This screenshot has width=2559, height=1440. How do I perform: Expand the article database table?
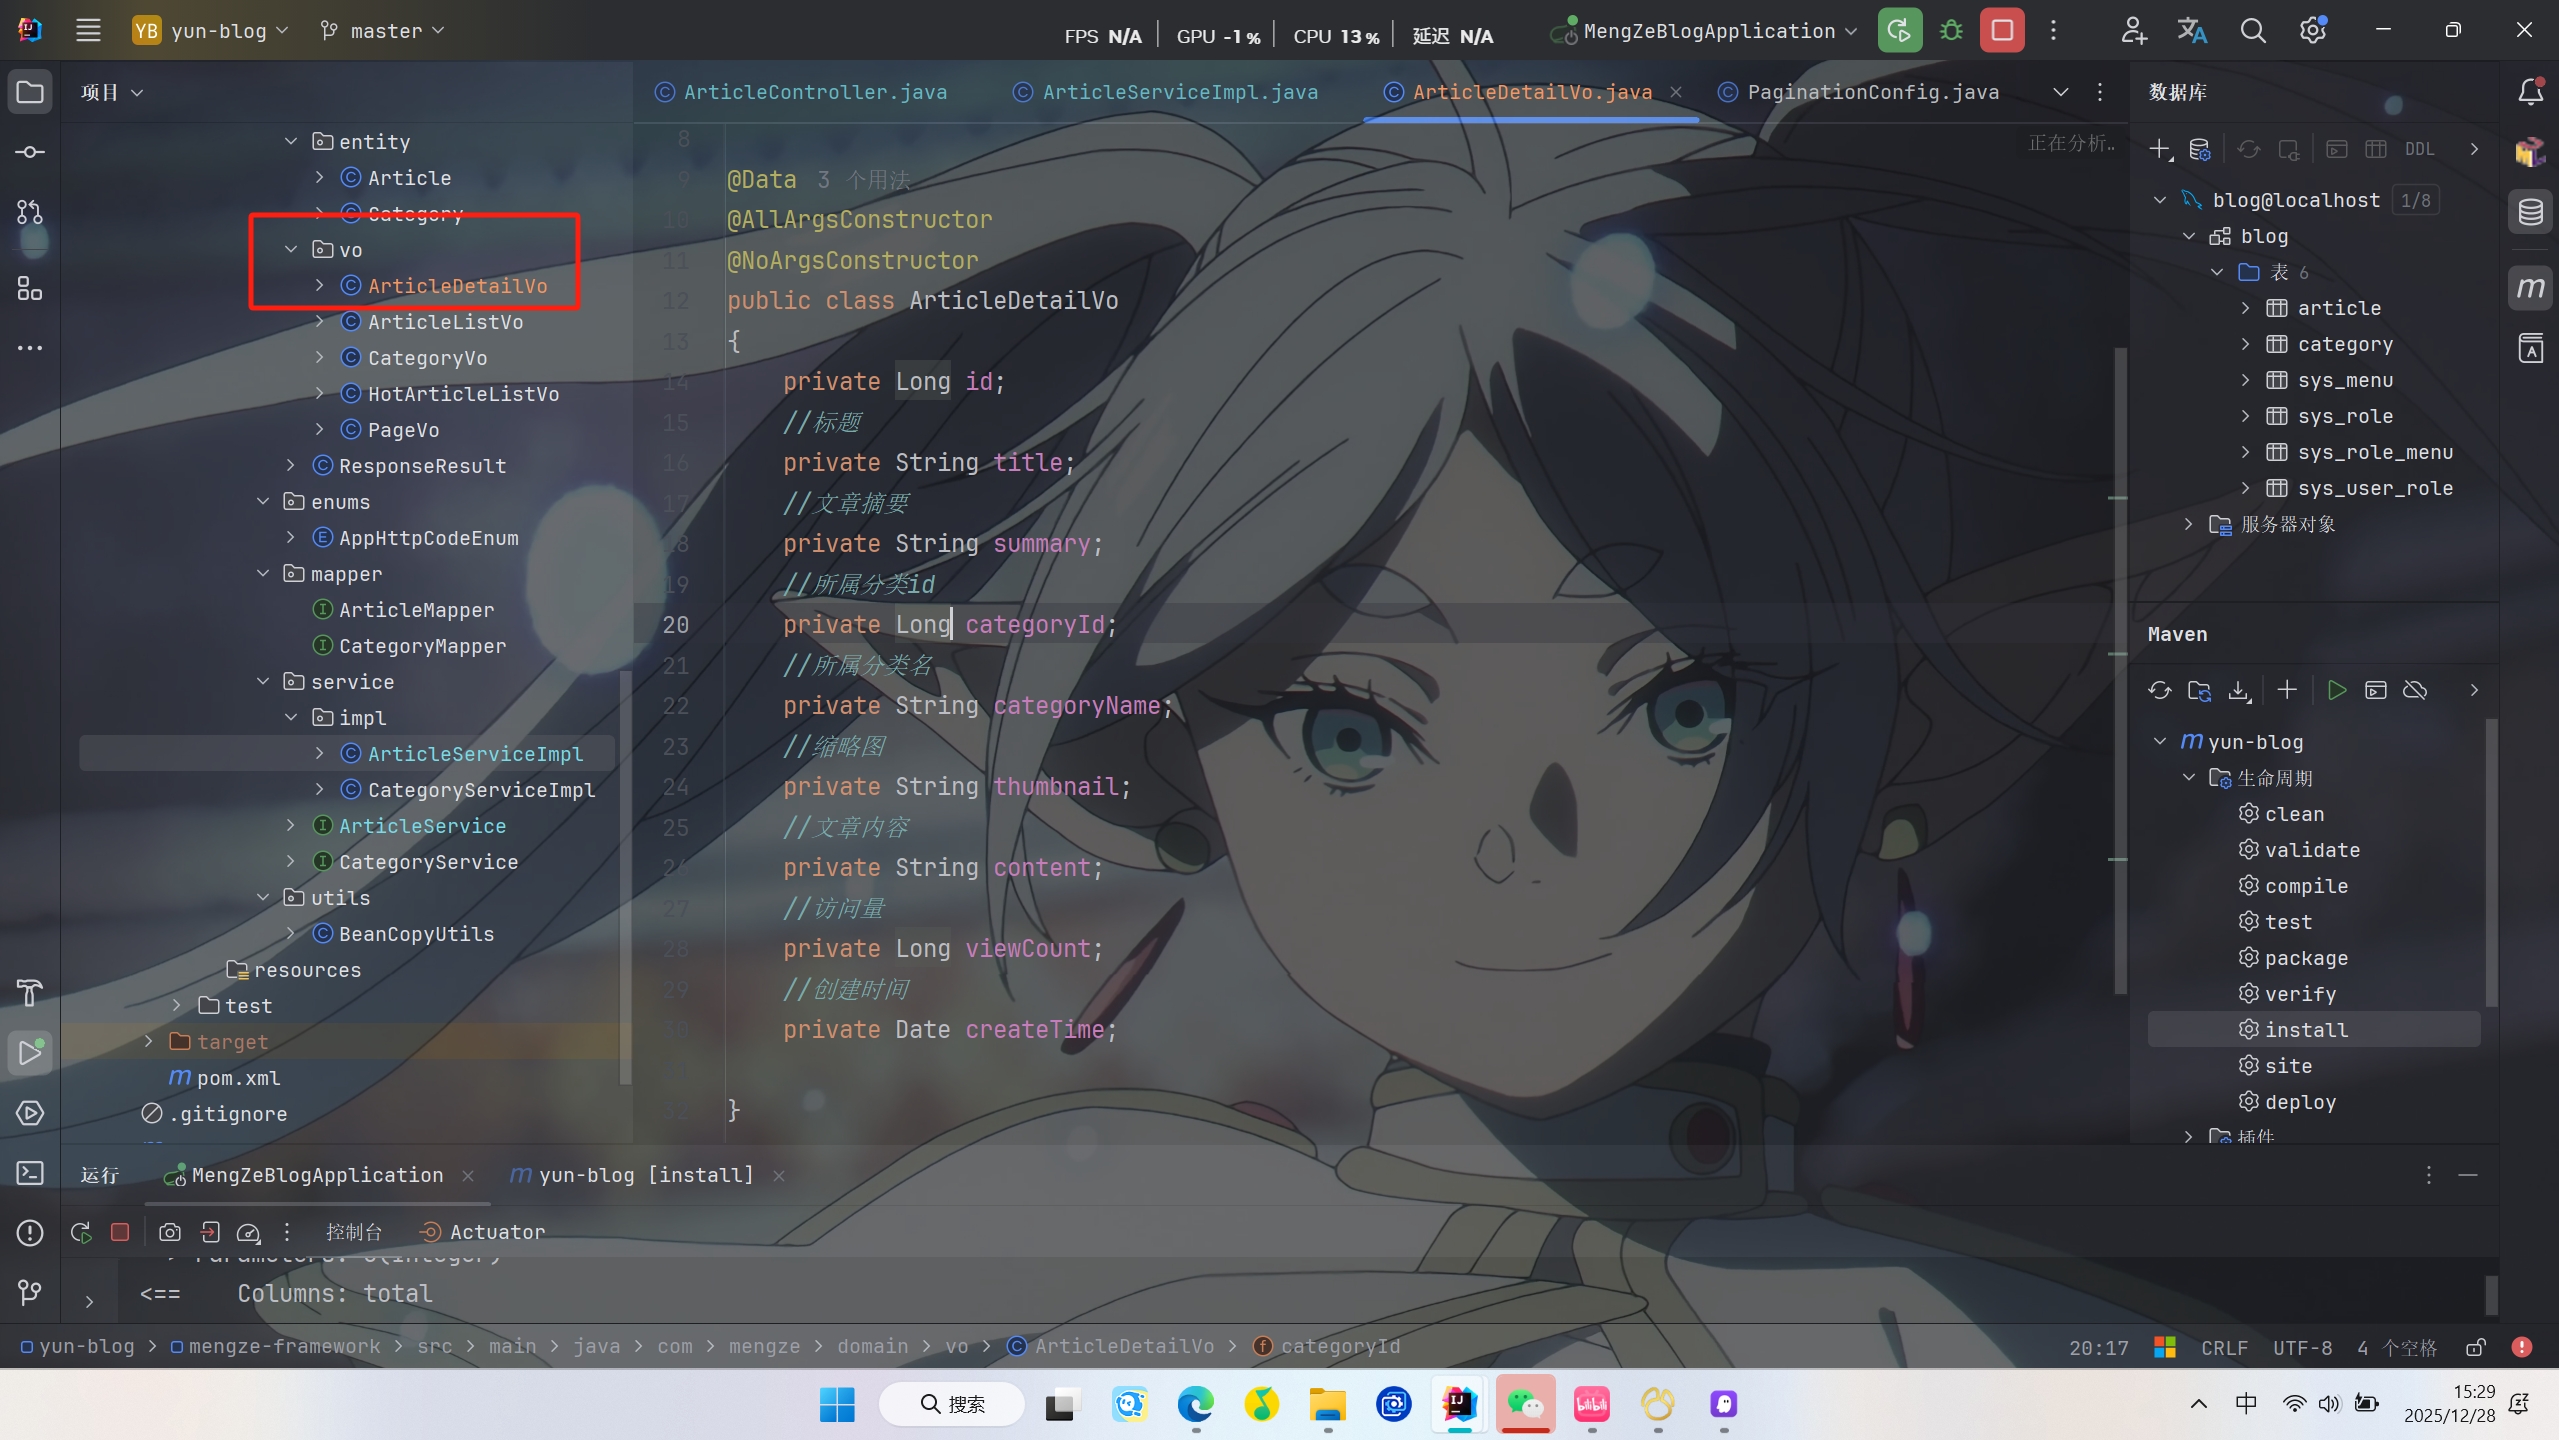[x=2245, y=308]
